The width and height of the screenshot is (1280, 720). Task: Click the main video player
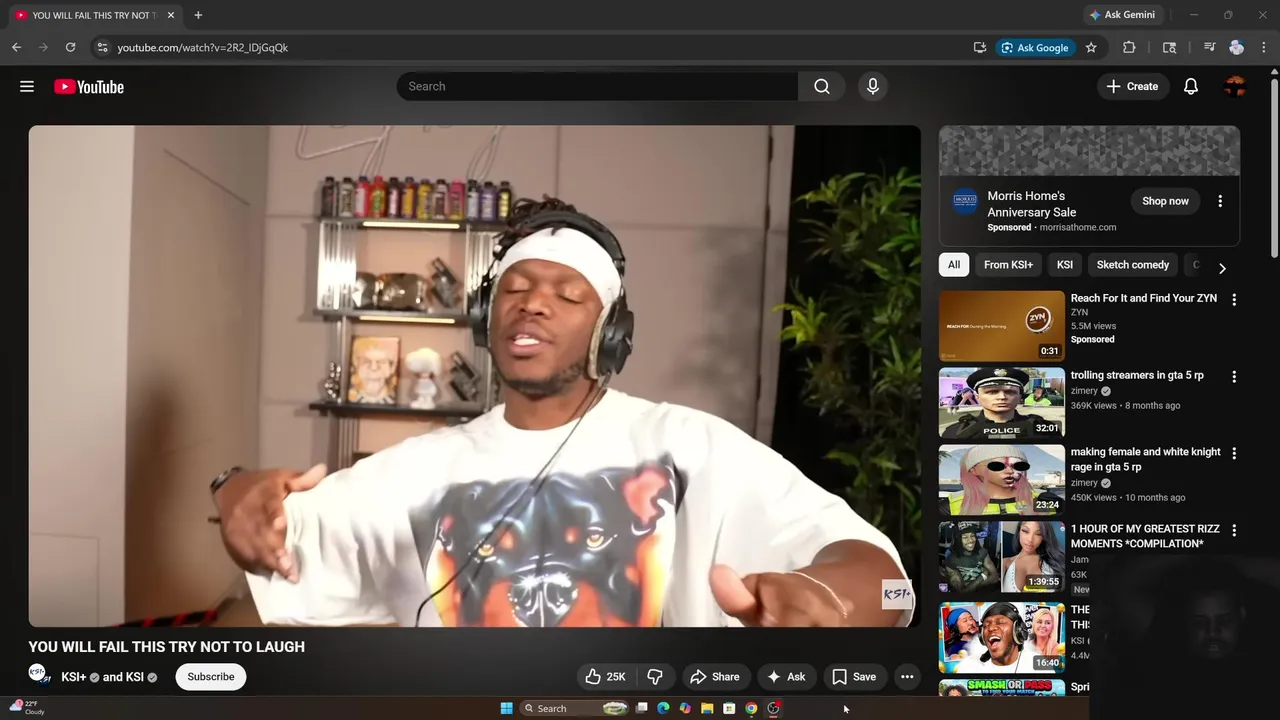point(475,376)
